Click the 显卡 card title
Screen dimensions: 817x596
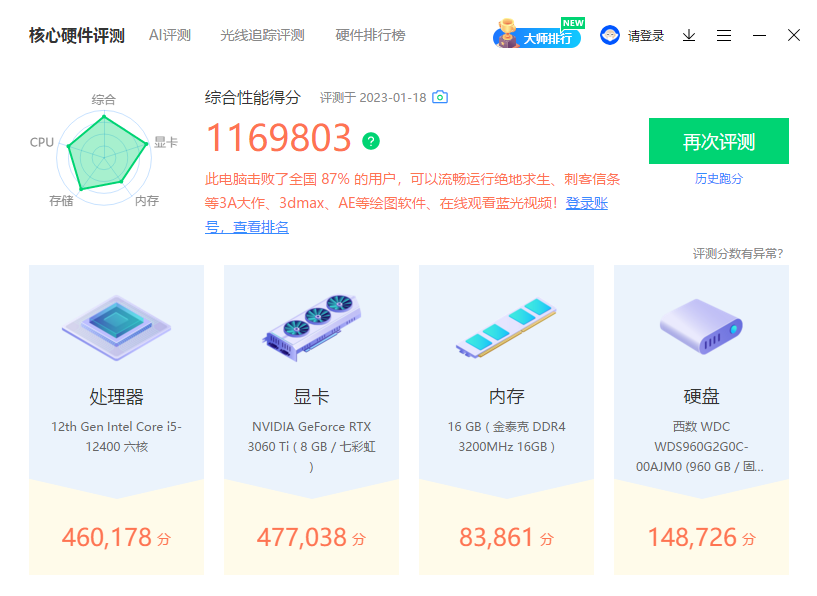(x=311, y=396)
